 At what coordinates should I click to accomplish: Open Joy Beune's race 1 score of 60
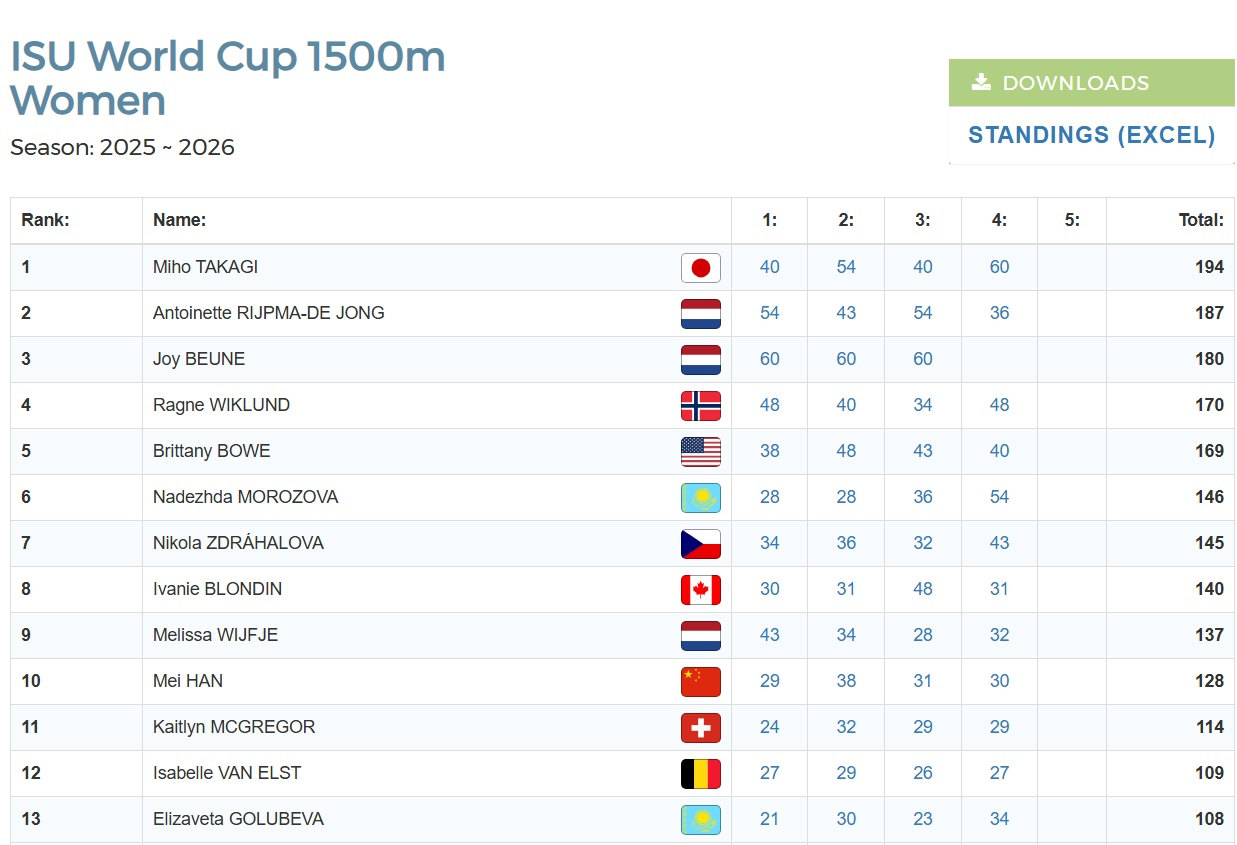pos(769,359)
